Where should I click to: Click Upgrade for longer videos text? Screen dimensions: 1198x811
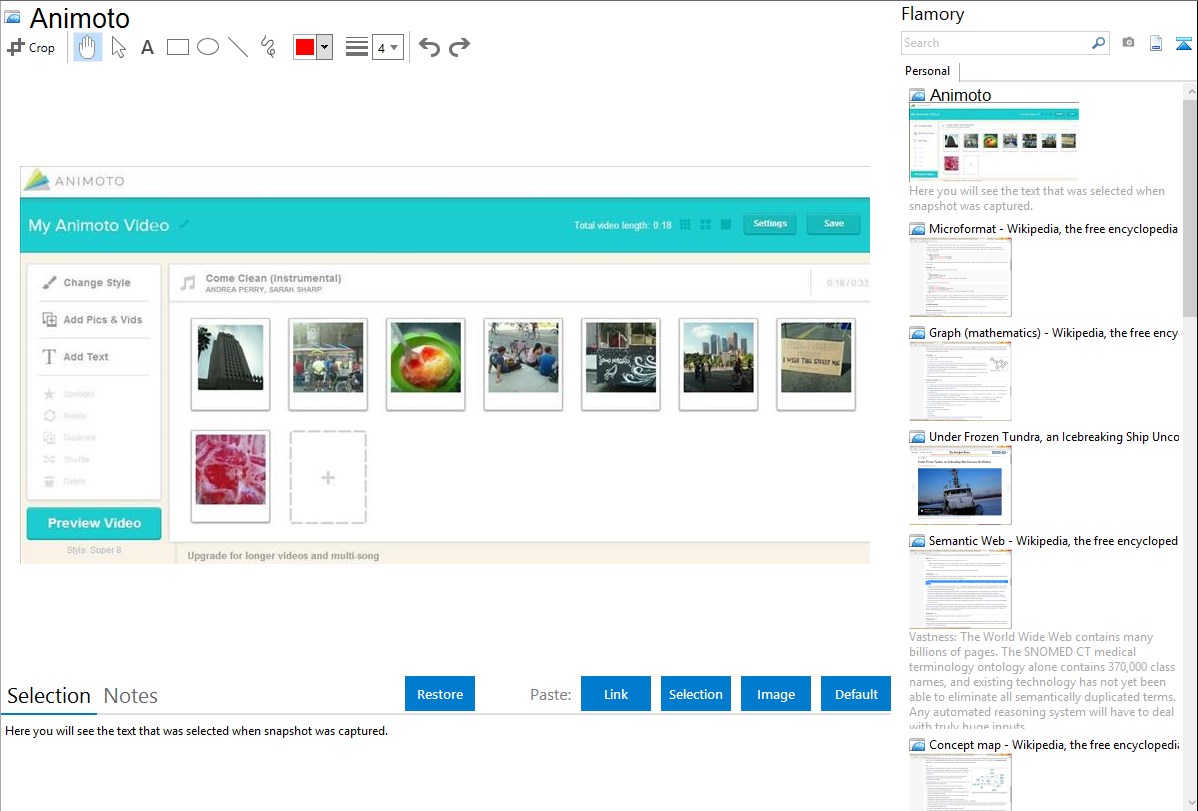[x=283, y=556]
